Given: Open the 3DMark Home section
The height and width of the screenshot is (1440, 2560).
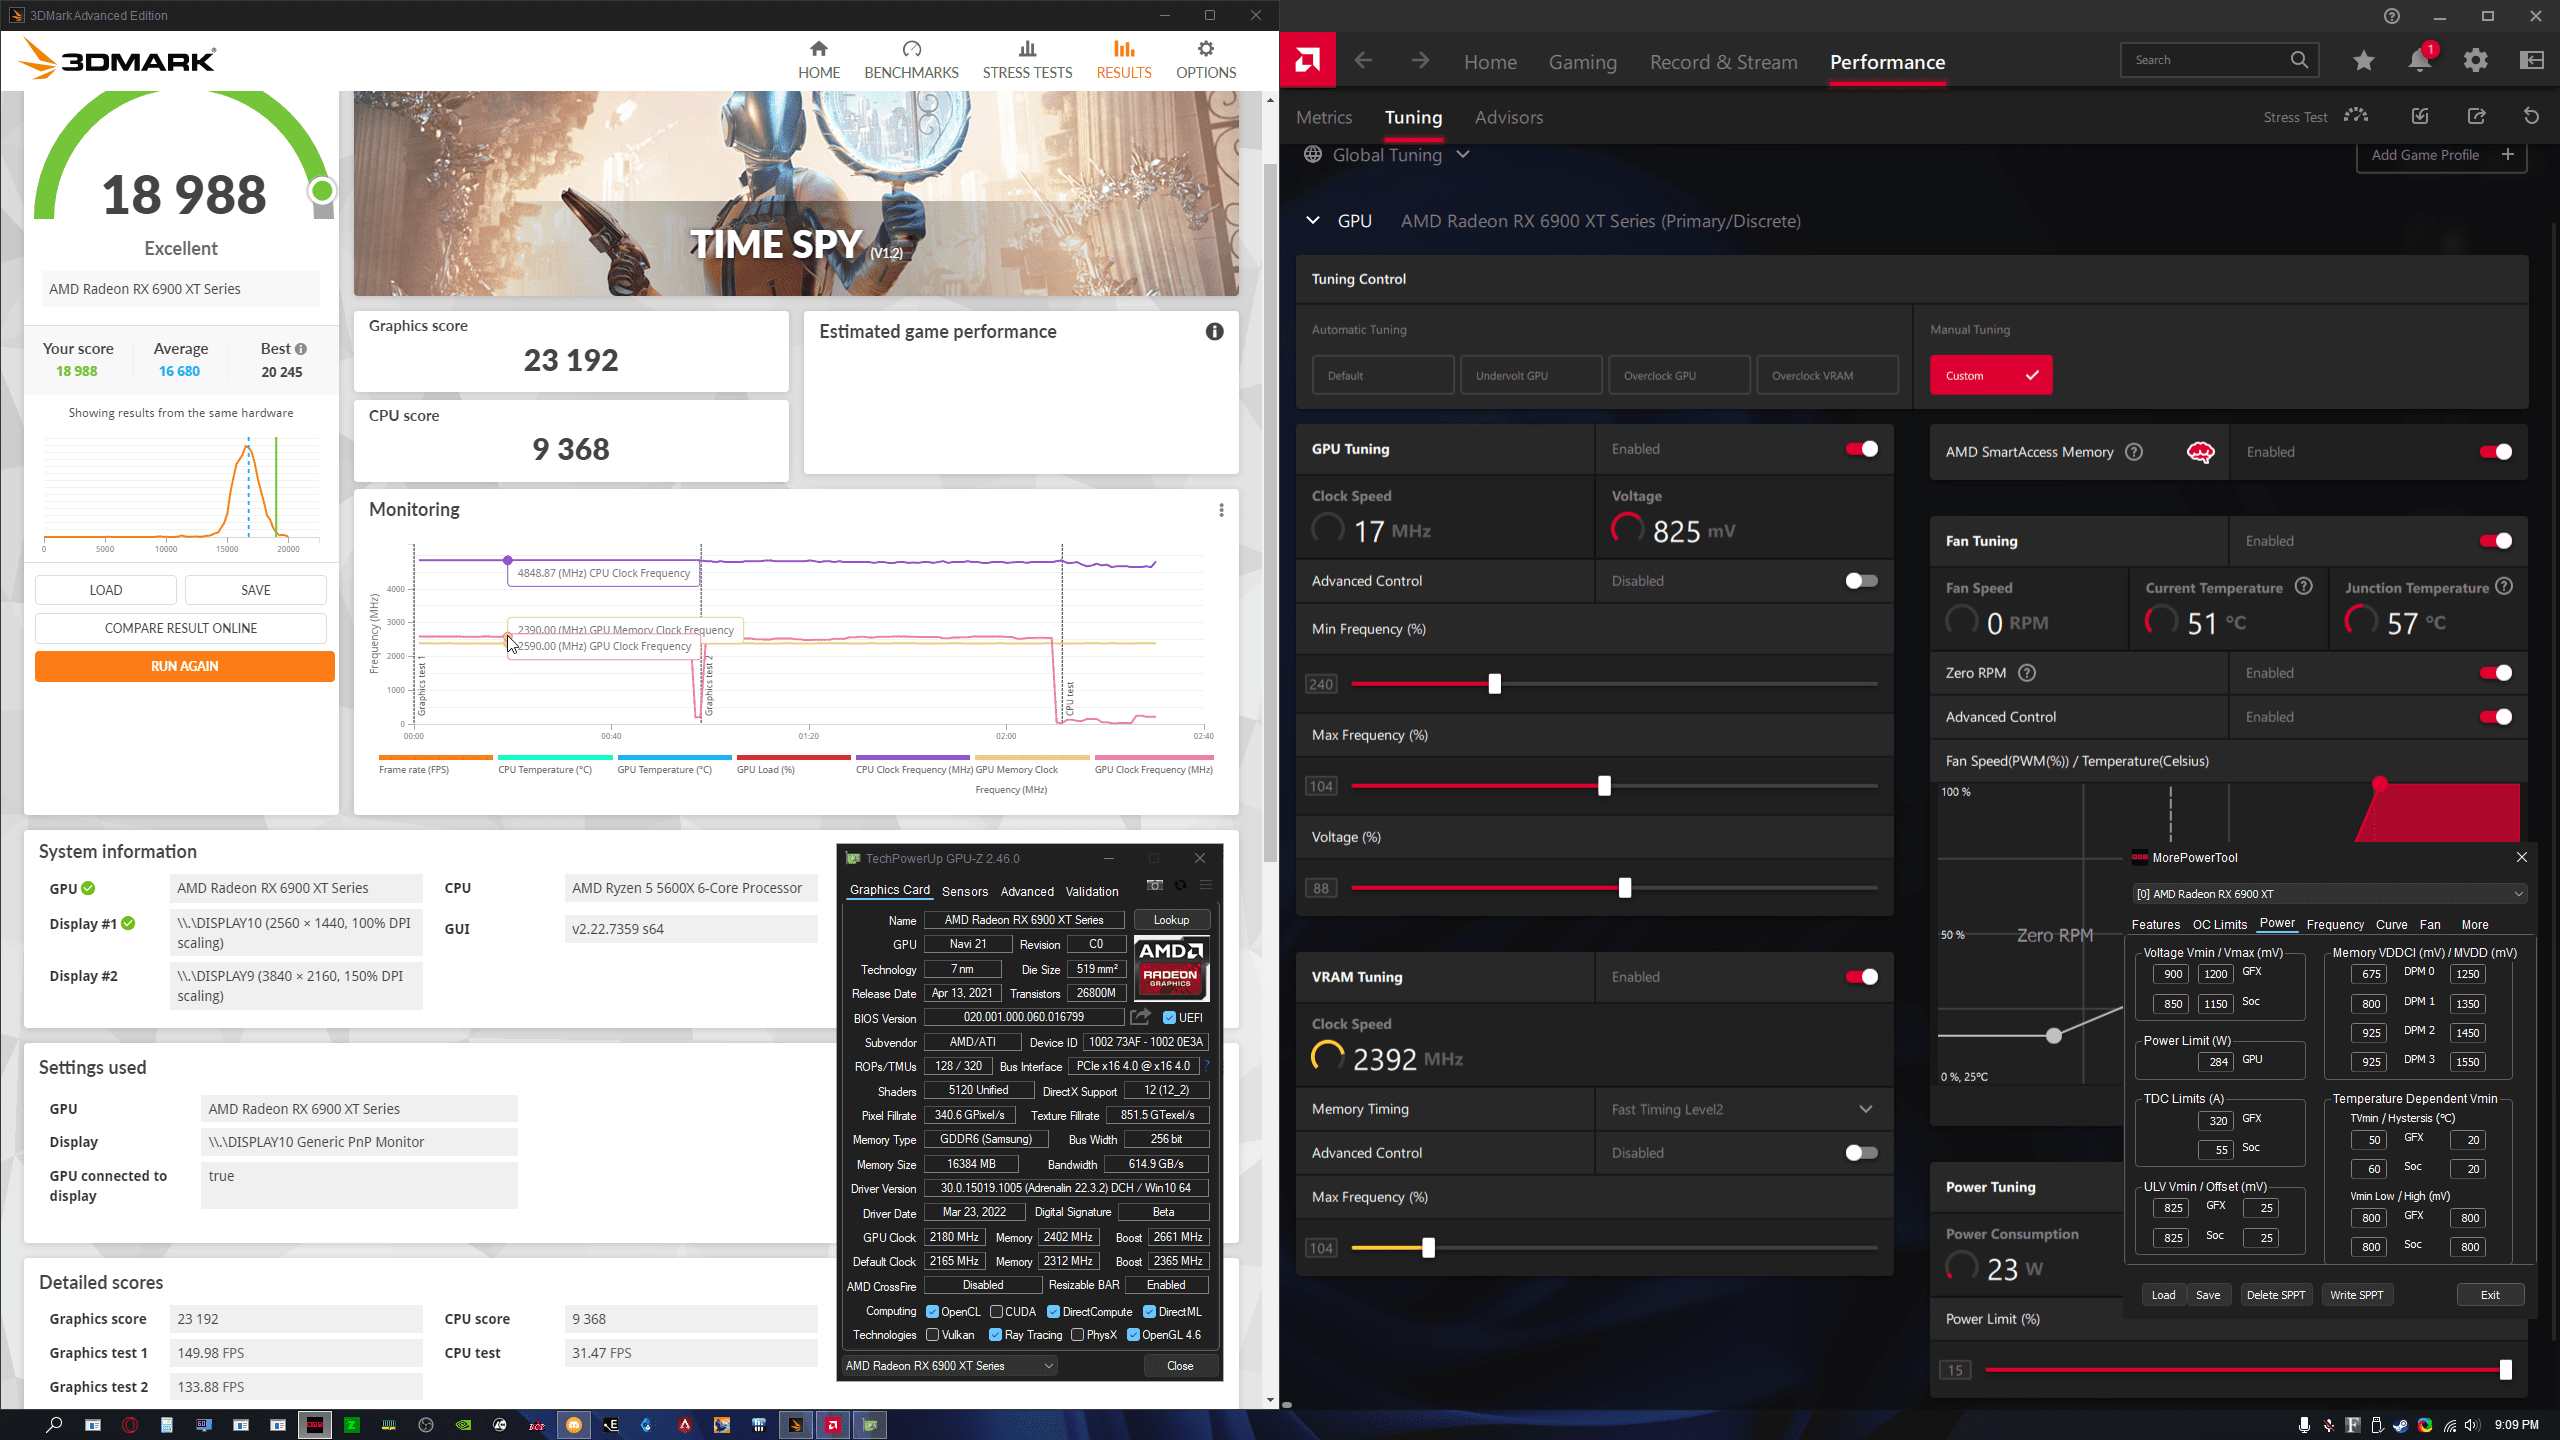Looking at the screenshot, I should click(819, 60).
